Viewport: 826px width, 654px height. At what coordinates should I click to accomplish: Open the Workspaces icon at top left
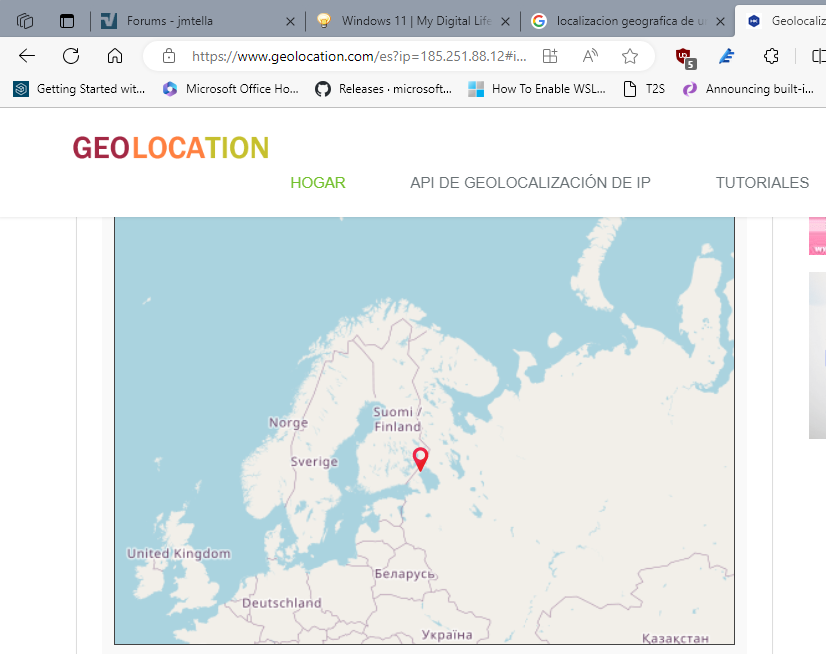click(x=25, y=21)
